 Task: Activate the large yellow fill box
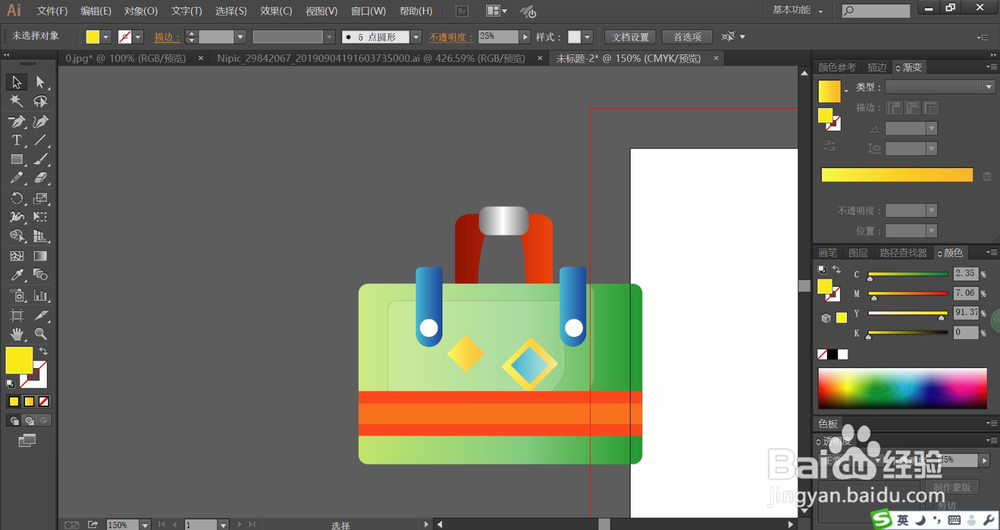pyautogui.click(x=19, y=360)
